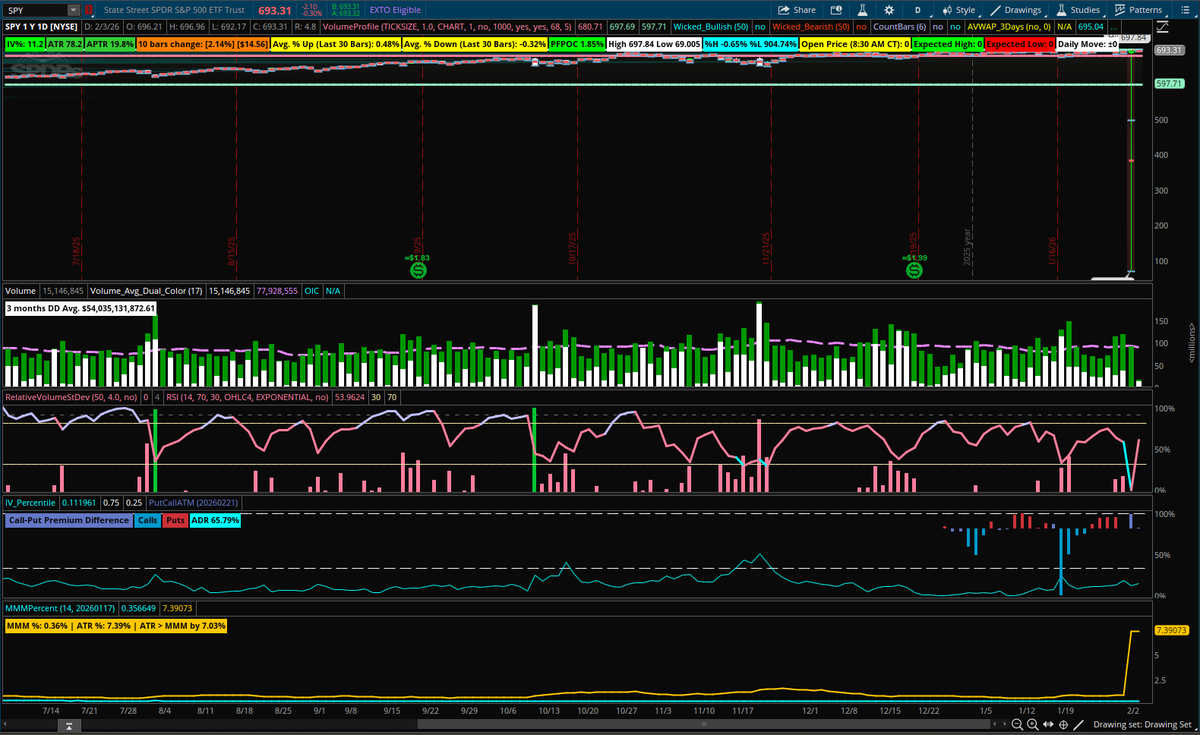This screenshot has width=1200, height=735.
Task: Click the scroll left arrow in bottom bar
Action: (995, 724)
